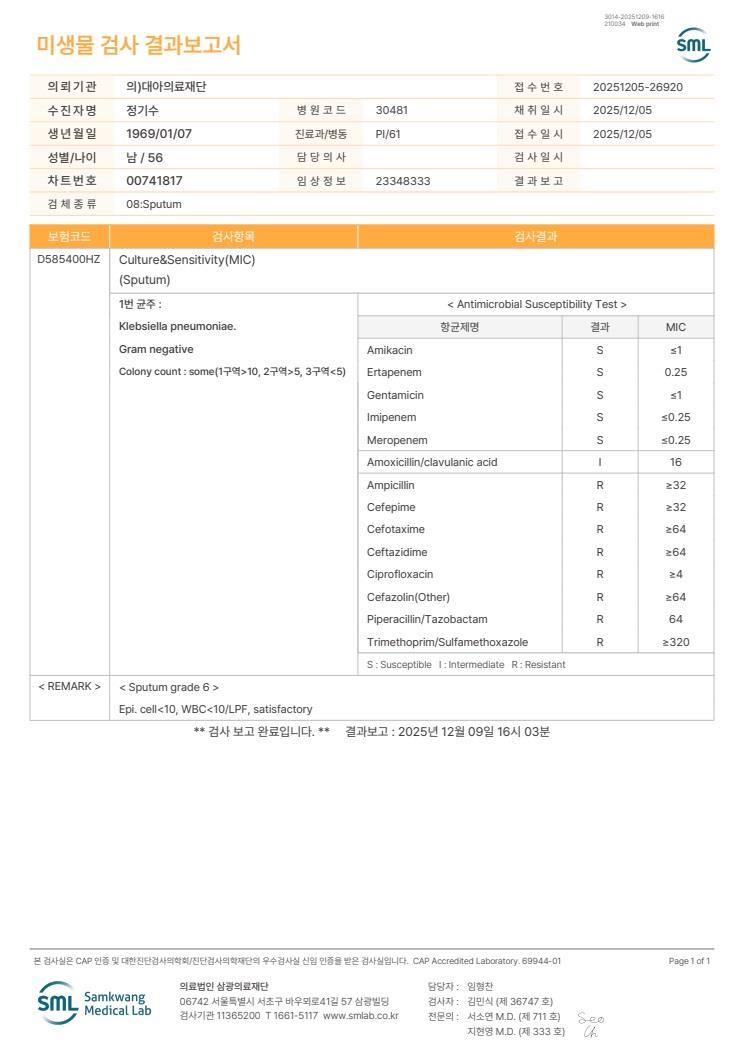Click the specimen type 08:Sputum field
Screen dimensions: 744x1052
tap(154, 205)
